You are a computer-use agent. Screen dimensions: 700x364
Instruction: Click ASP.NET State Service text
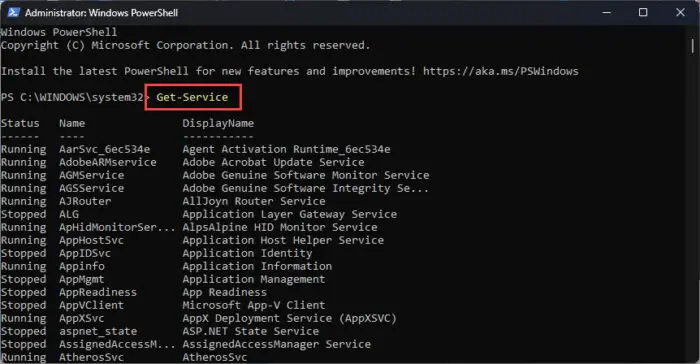click(x=250, y=331)
